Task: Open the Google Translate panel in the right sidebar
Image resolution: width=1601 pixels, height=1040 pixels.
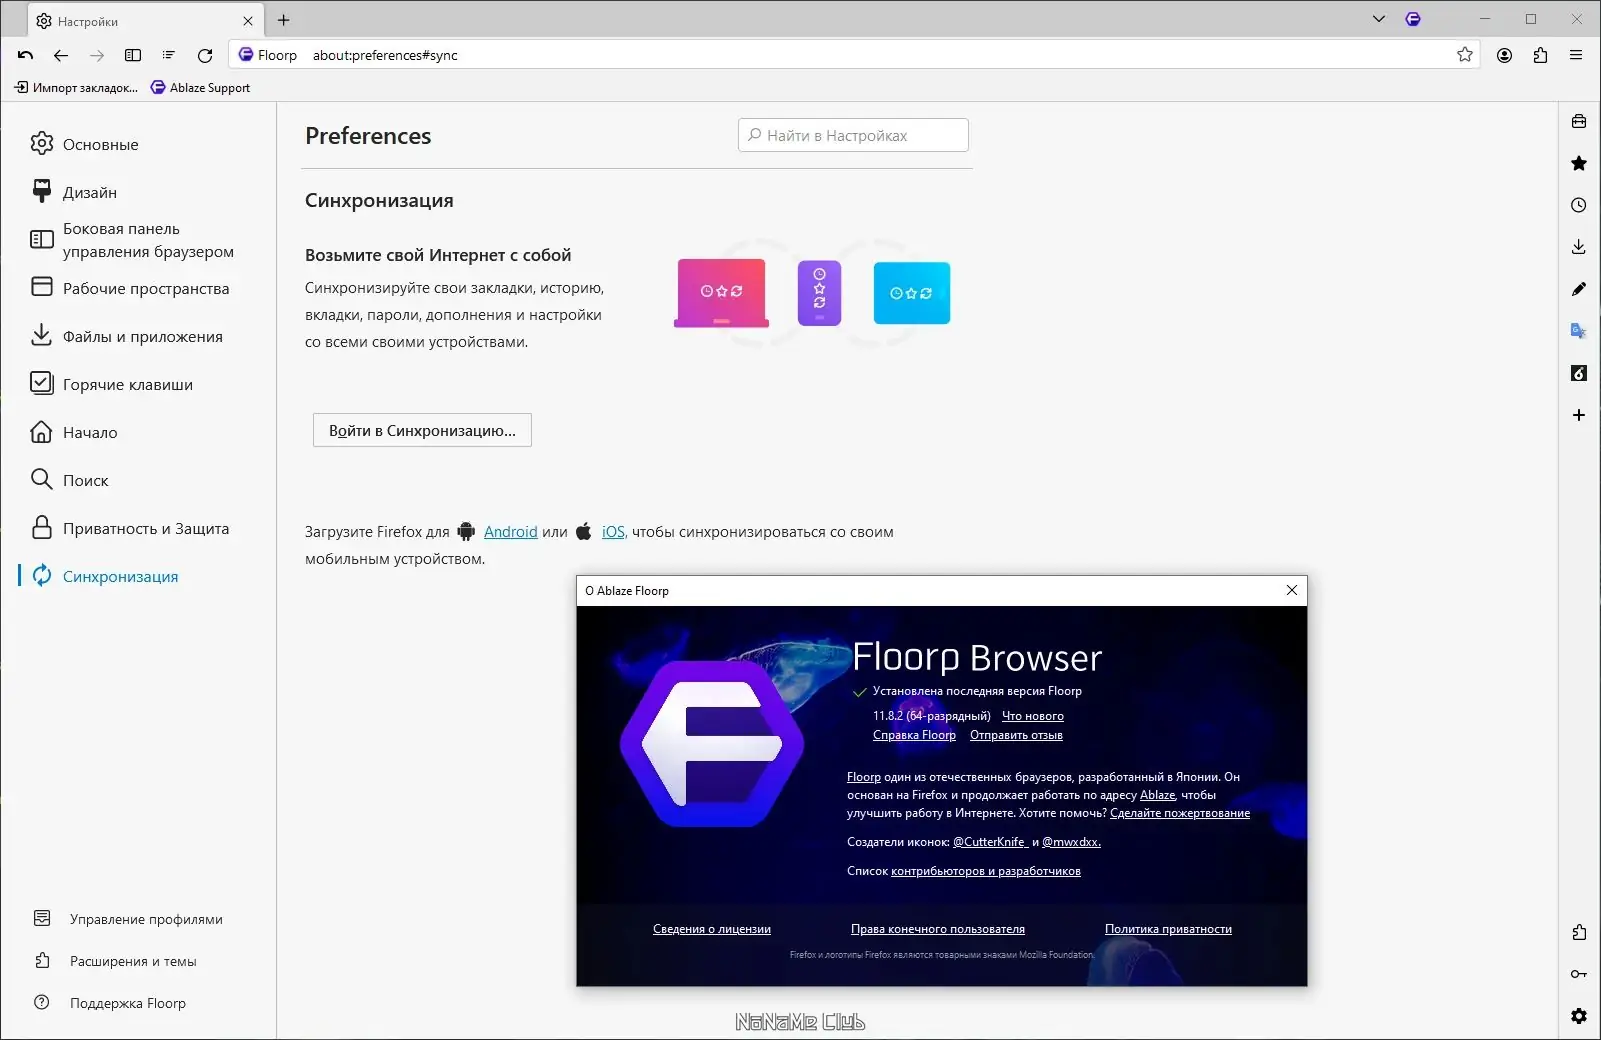Action: [1579, 331]
